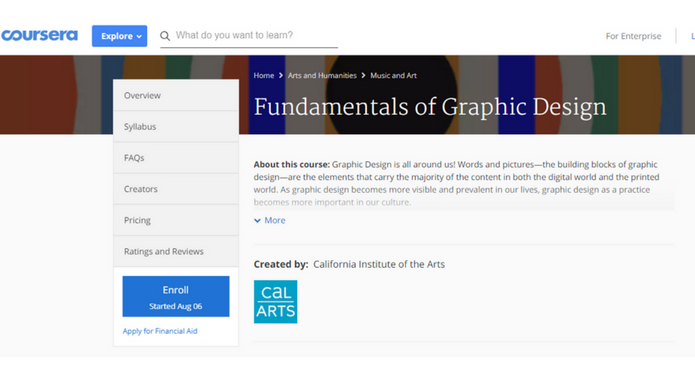The image size is (695, 391).
Task: Expand course description with More
Action: [x=269, y=220]
